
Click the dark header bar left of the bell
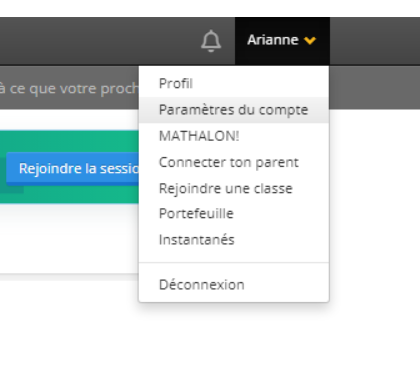pyautogui.click(x=100, y=41)
